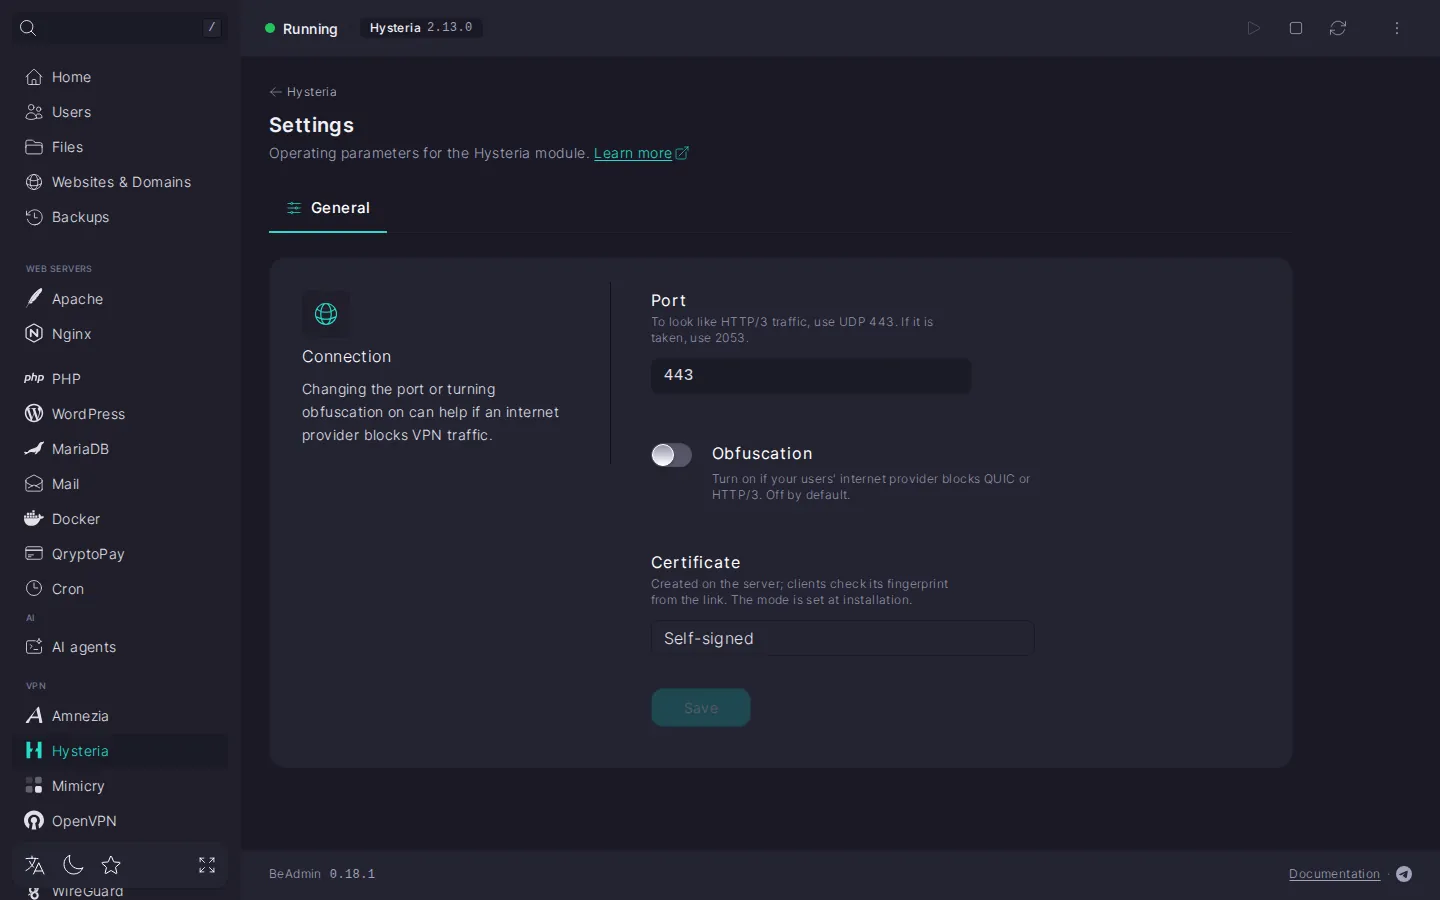Open Mimicry VPN module
Viewport: 1440px width, 900px height.
coord(120,786)
